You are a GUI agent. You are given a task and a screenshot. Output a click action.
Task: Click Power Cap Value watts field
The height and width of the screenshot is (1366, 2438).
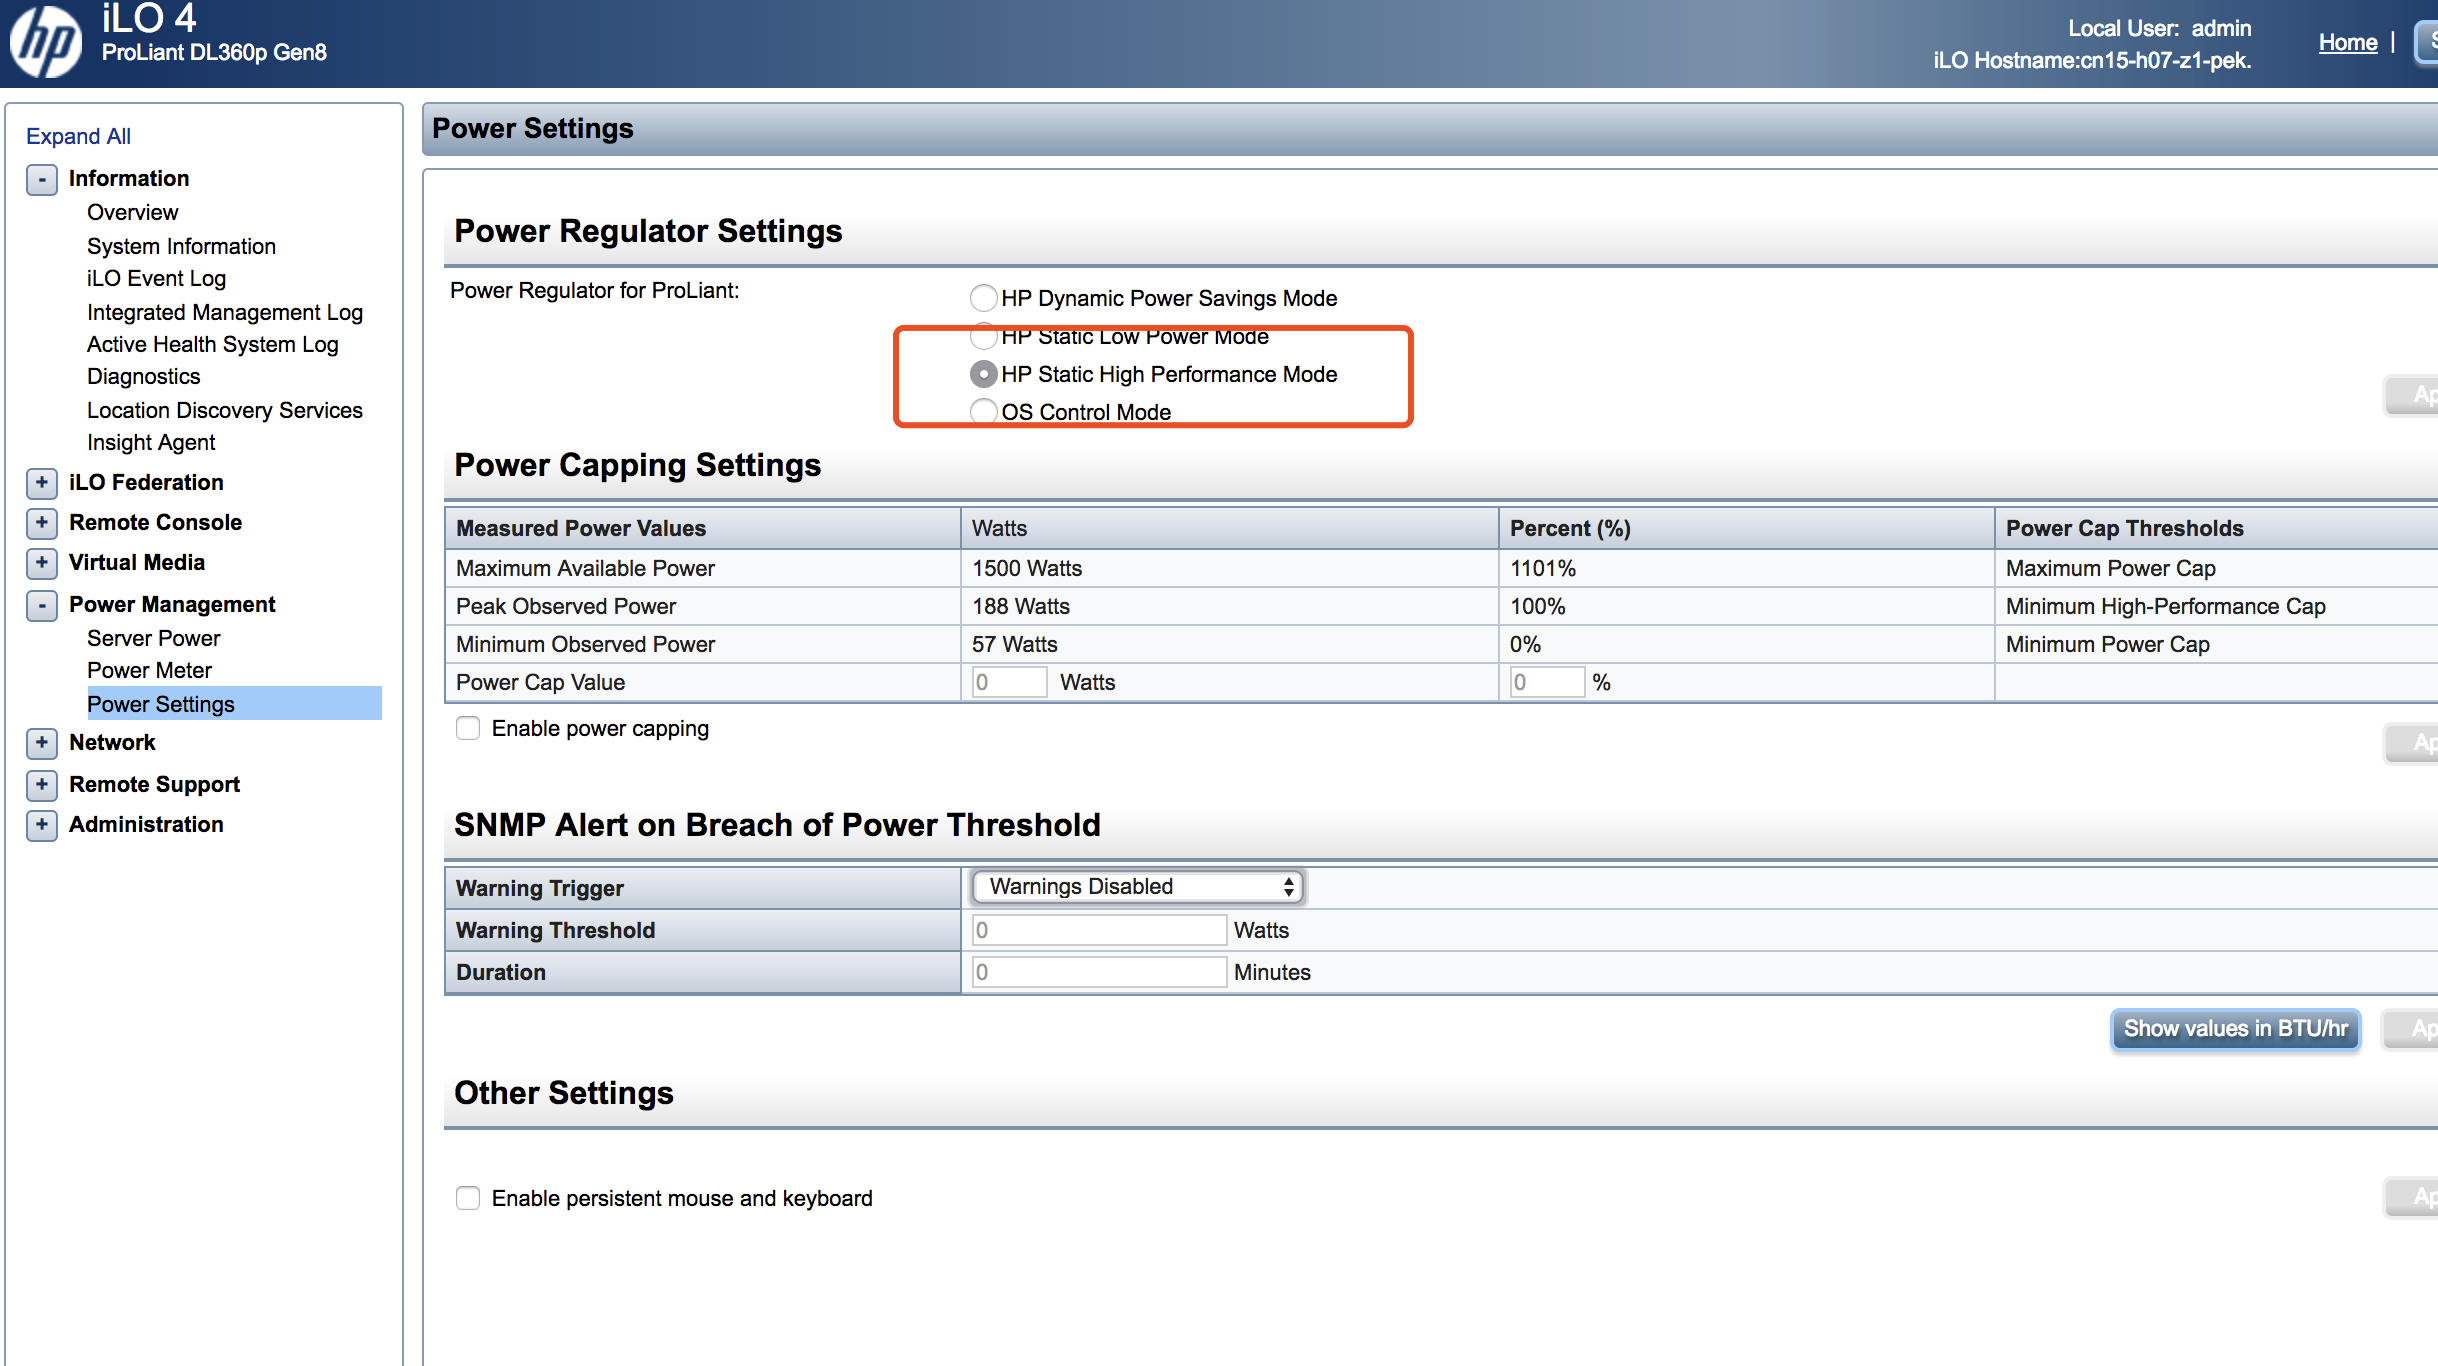pyautogui.click(x=1009, y=682)
